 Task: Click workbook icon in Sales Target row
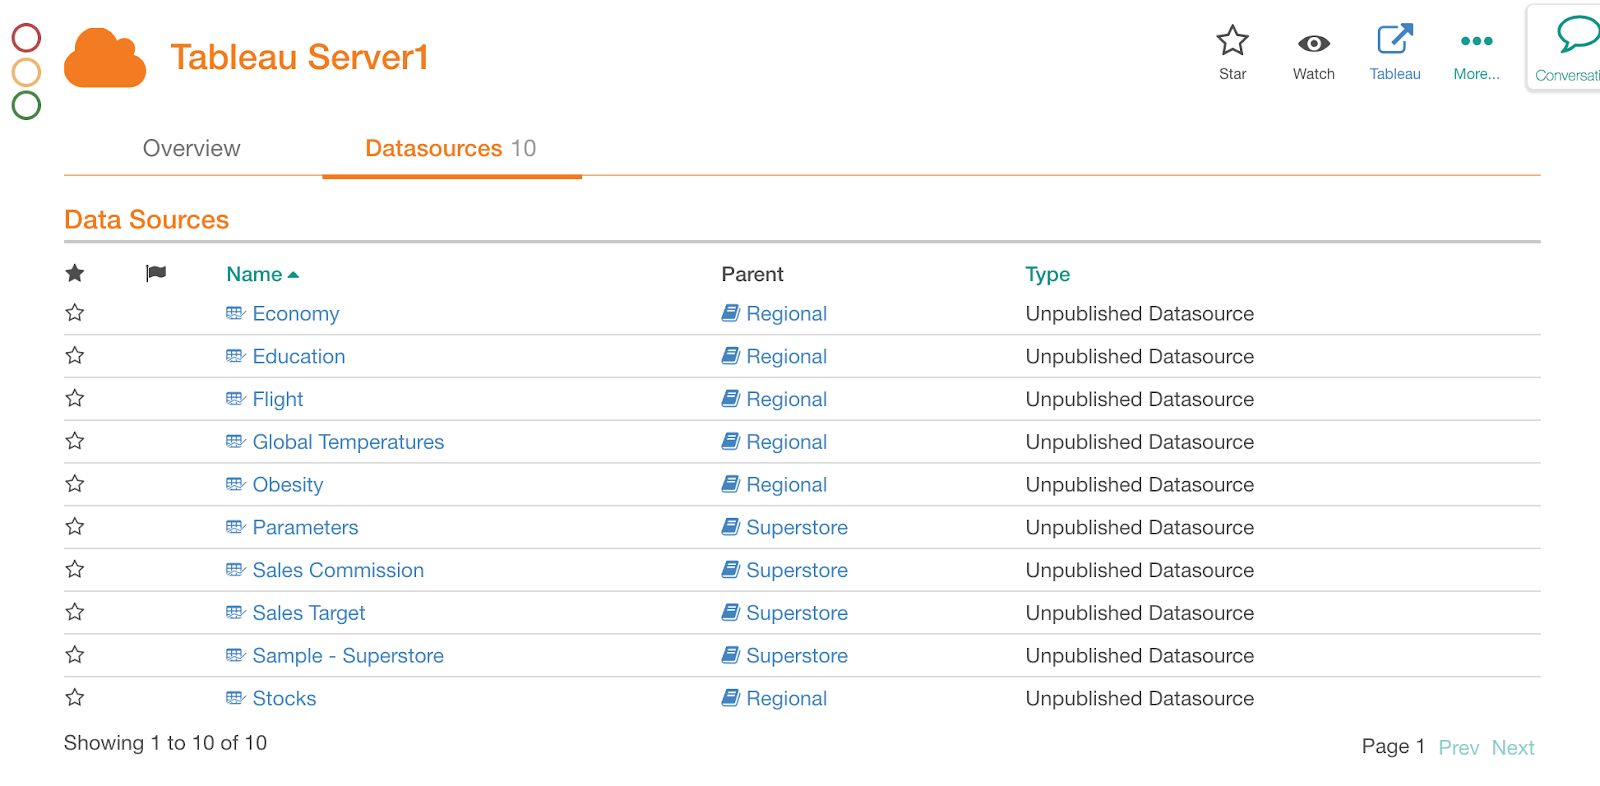[731, 612]
